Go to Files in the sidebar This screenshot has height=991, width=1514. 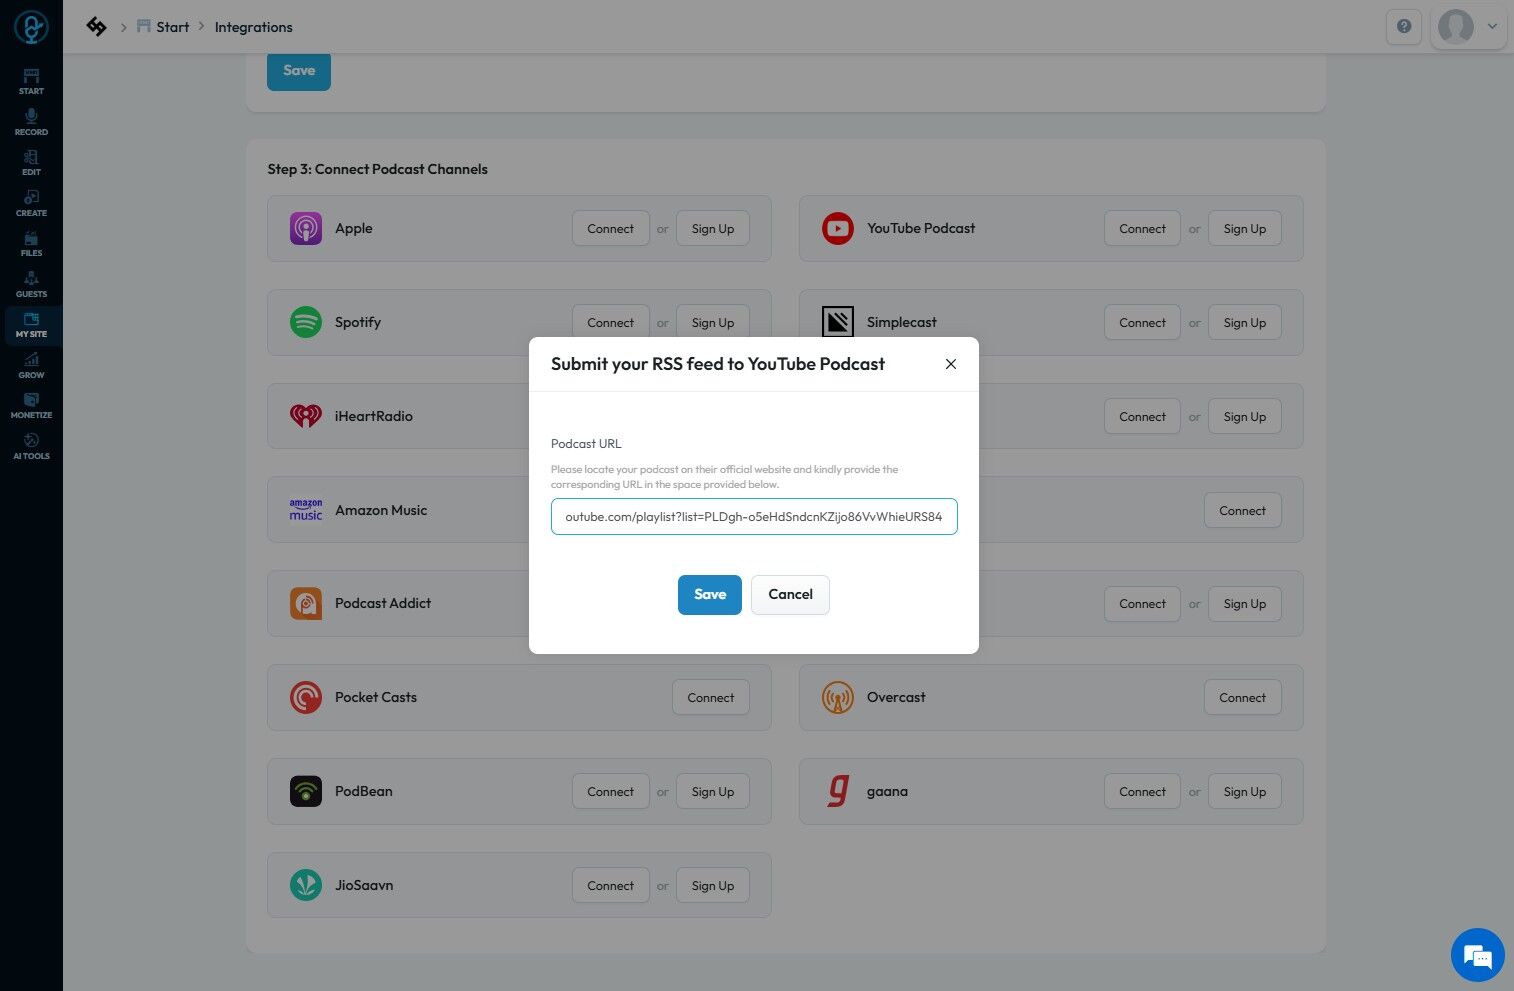pyautogui.click(x=31, y=243)
